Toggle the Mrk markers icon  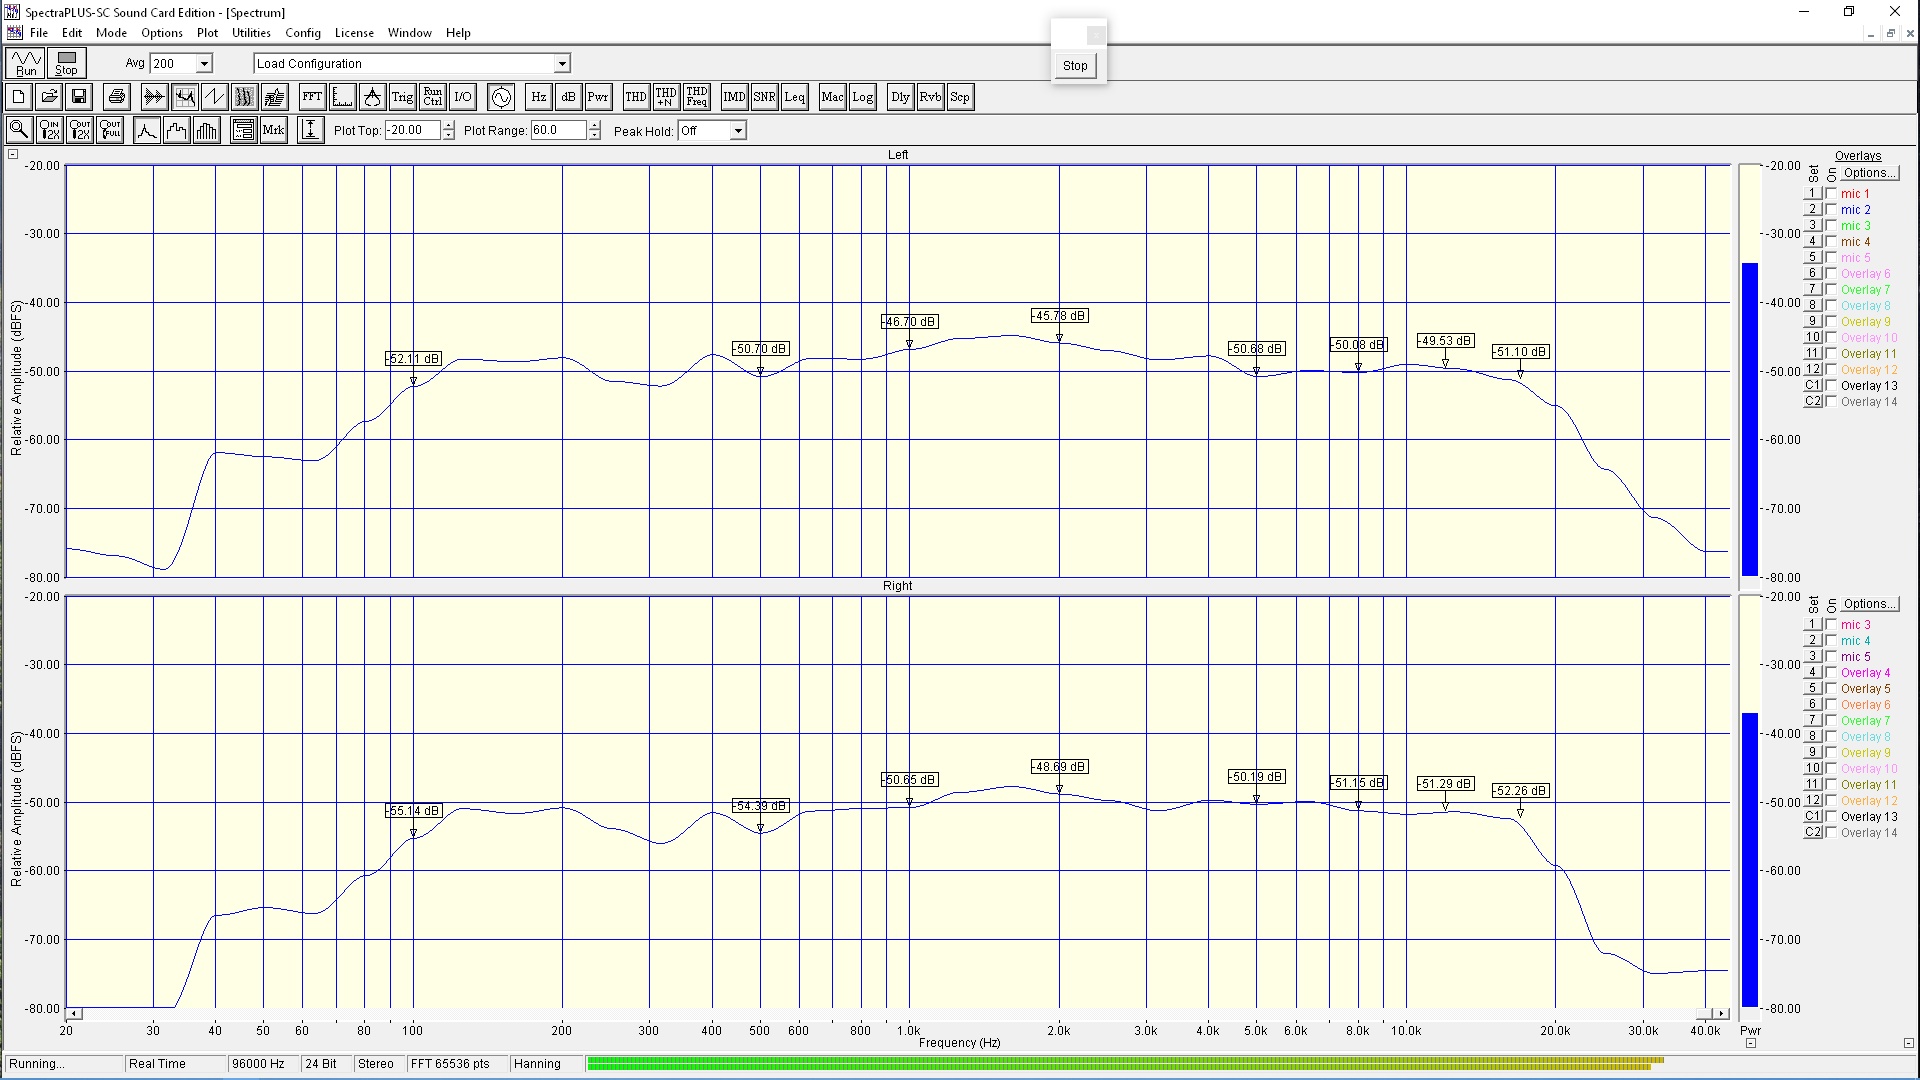[273, 130]
